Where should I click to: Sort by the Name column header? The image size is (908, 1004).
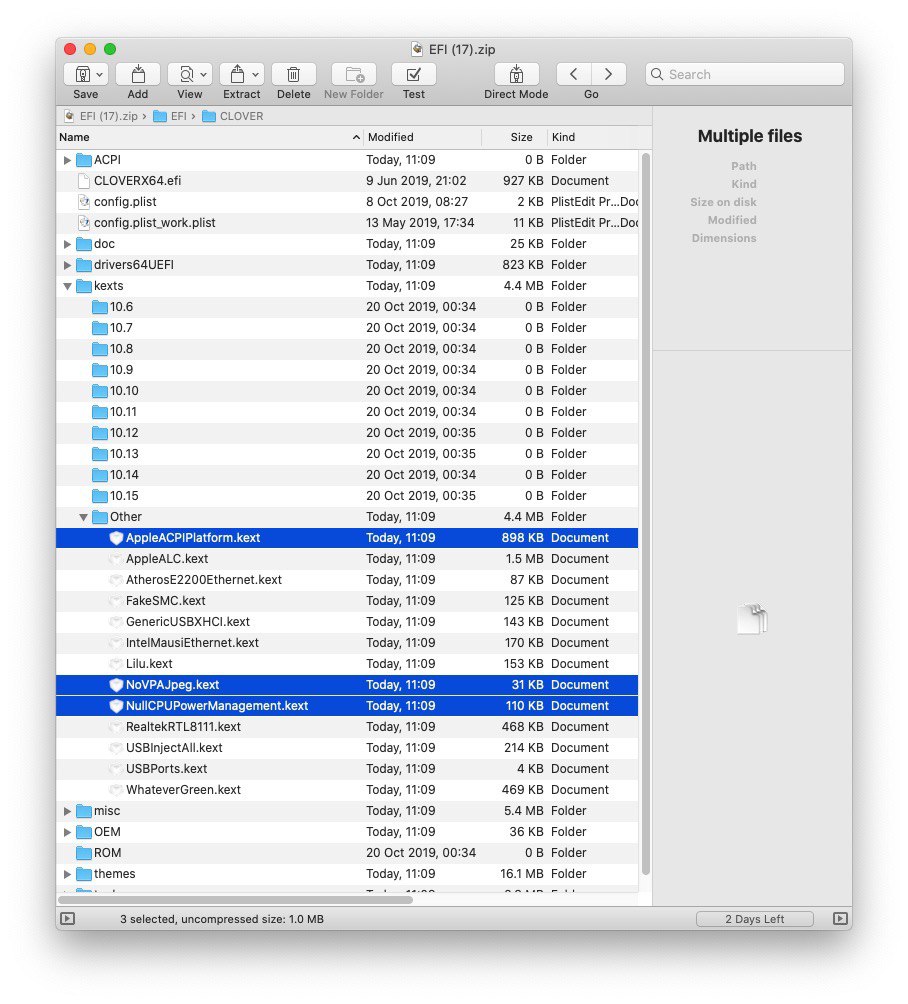209,137
